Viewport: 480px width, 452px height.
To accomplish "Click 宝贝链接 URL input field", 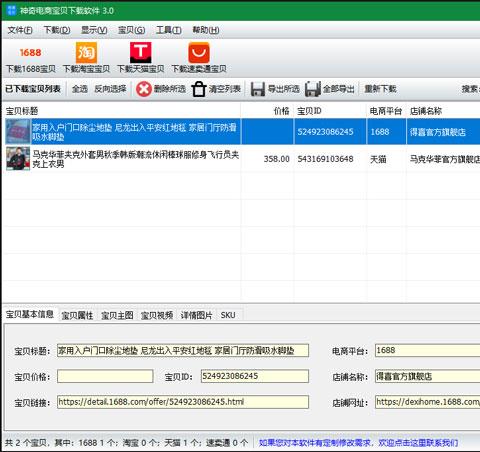I will pyautogui.click(x=183, y=402).
